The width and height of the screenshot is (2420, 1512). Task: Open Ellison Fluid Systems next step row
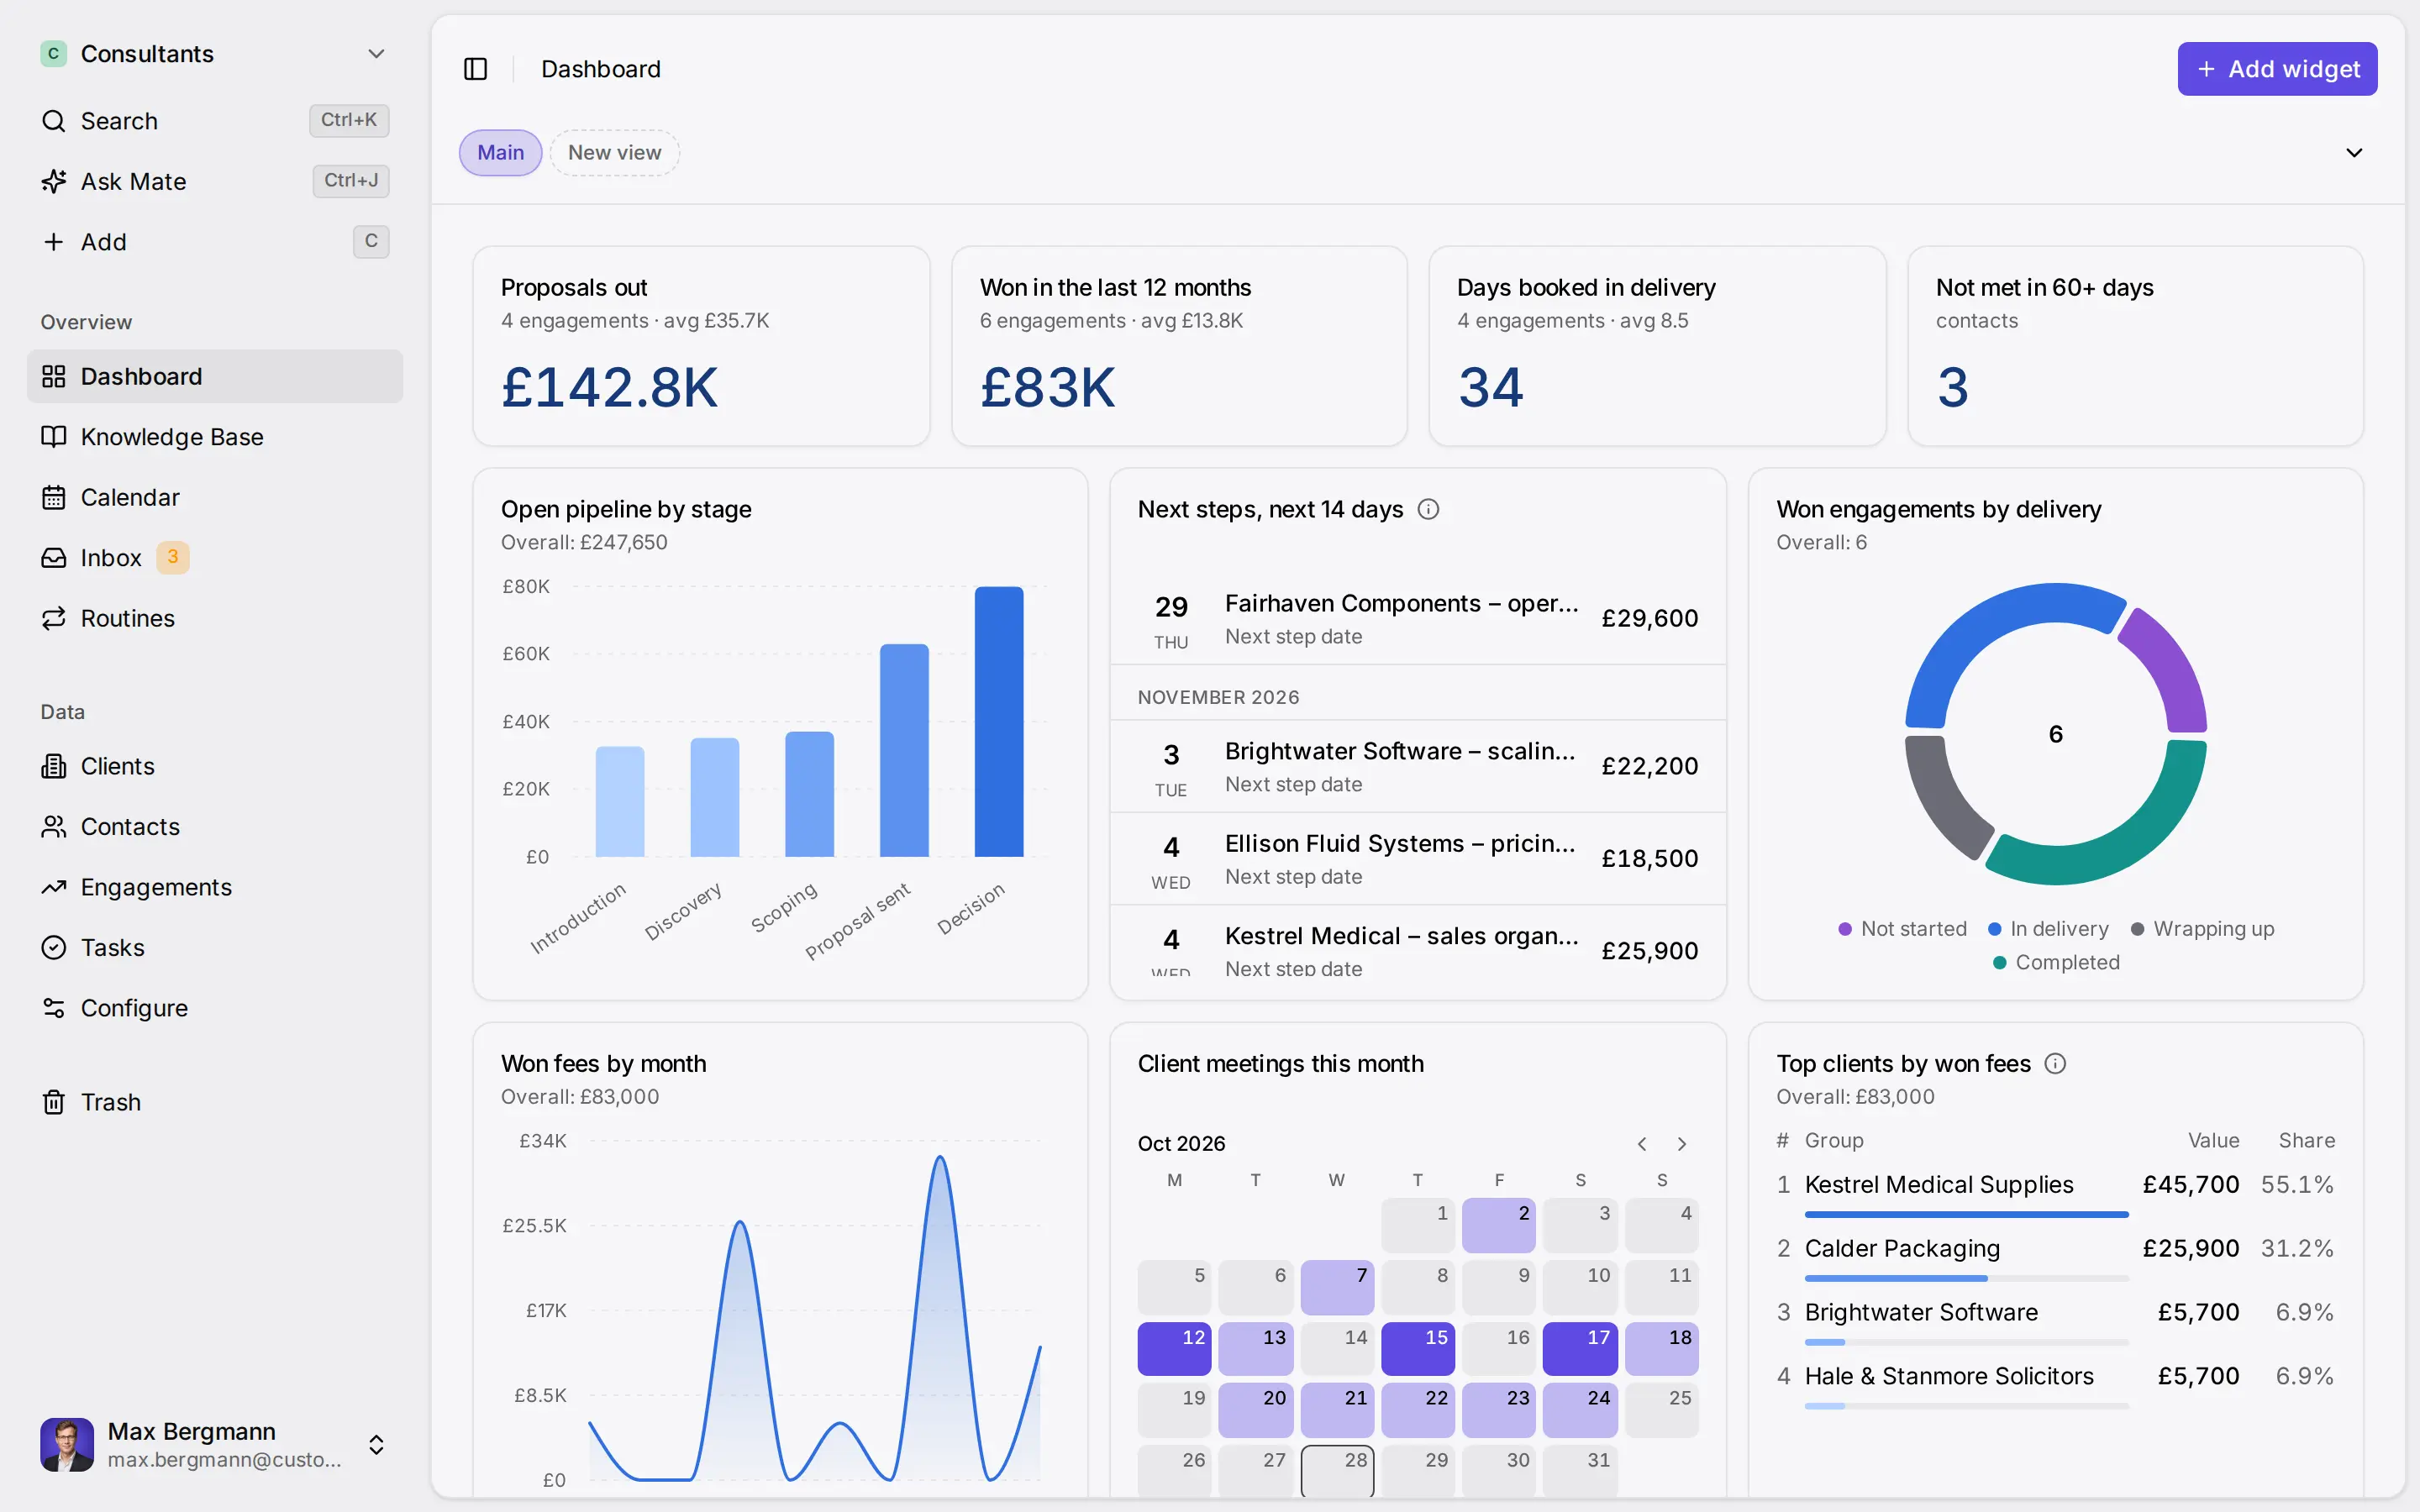1418,859
